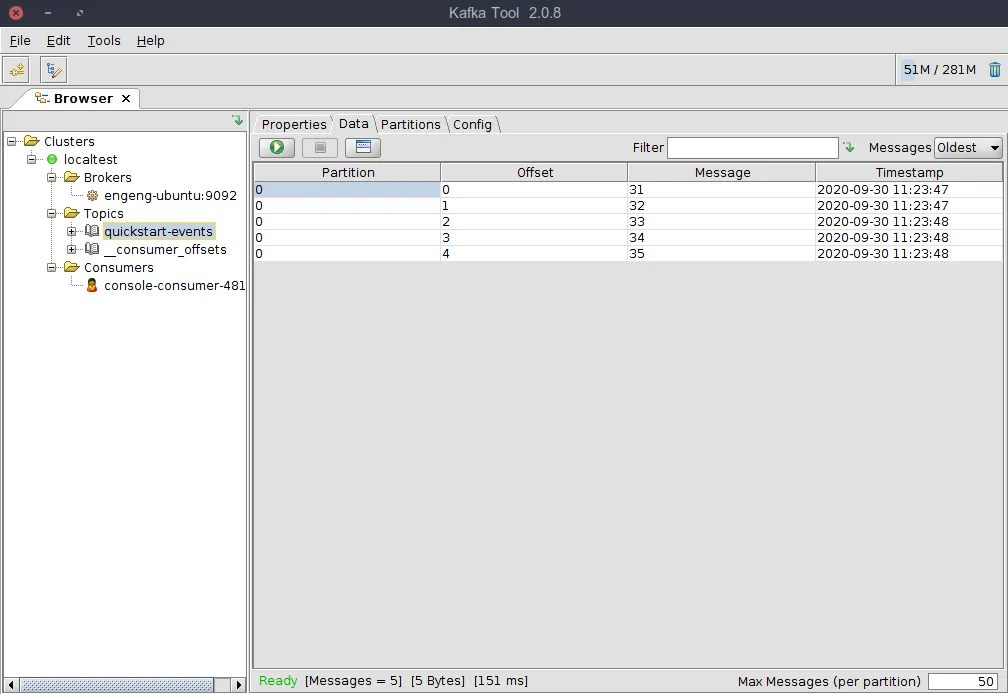This screenshot has width=1008, height=694.
Task: Open the message detail view window icon
Action: tap(363, 148)
